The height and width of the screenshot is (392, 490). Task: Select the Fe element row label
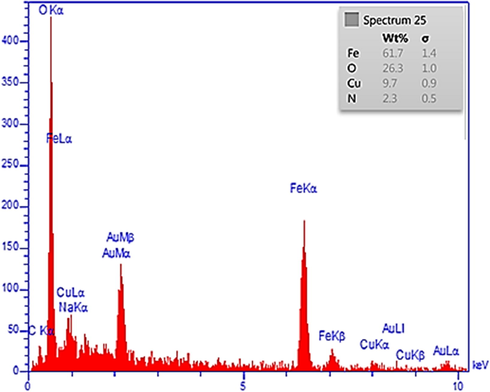pyautogui.click(x=353, y=53)
